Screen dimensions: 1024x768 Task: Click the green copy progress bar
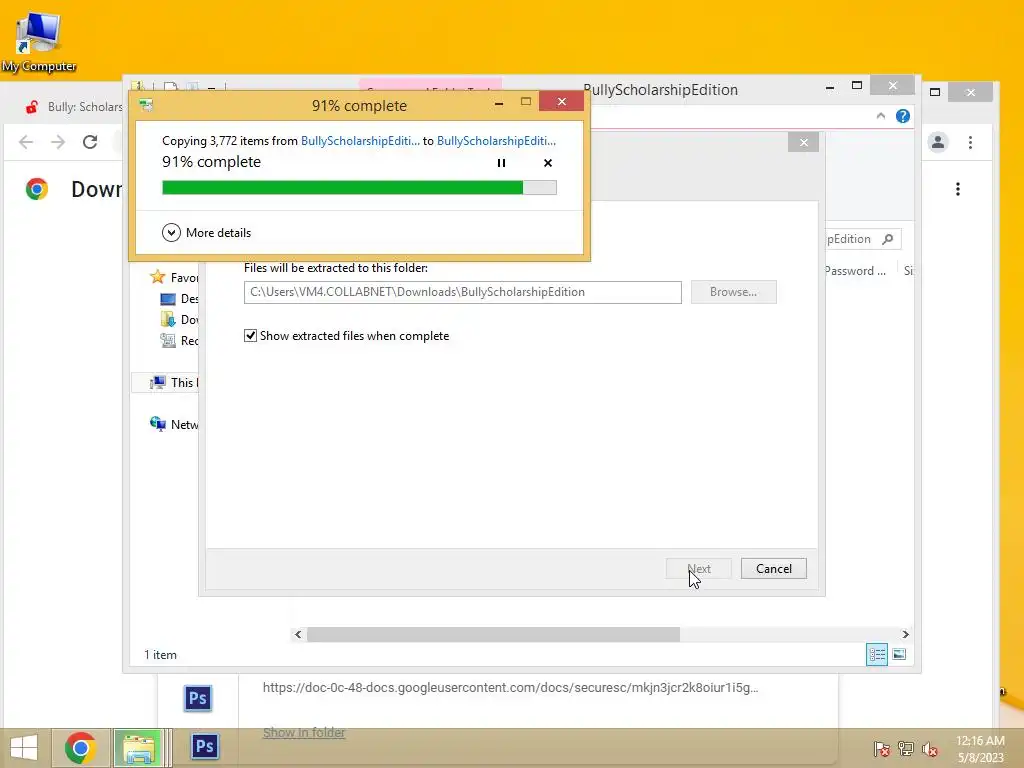point(359,187)
